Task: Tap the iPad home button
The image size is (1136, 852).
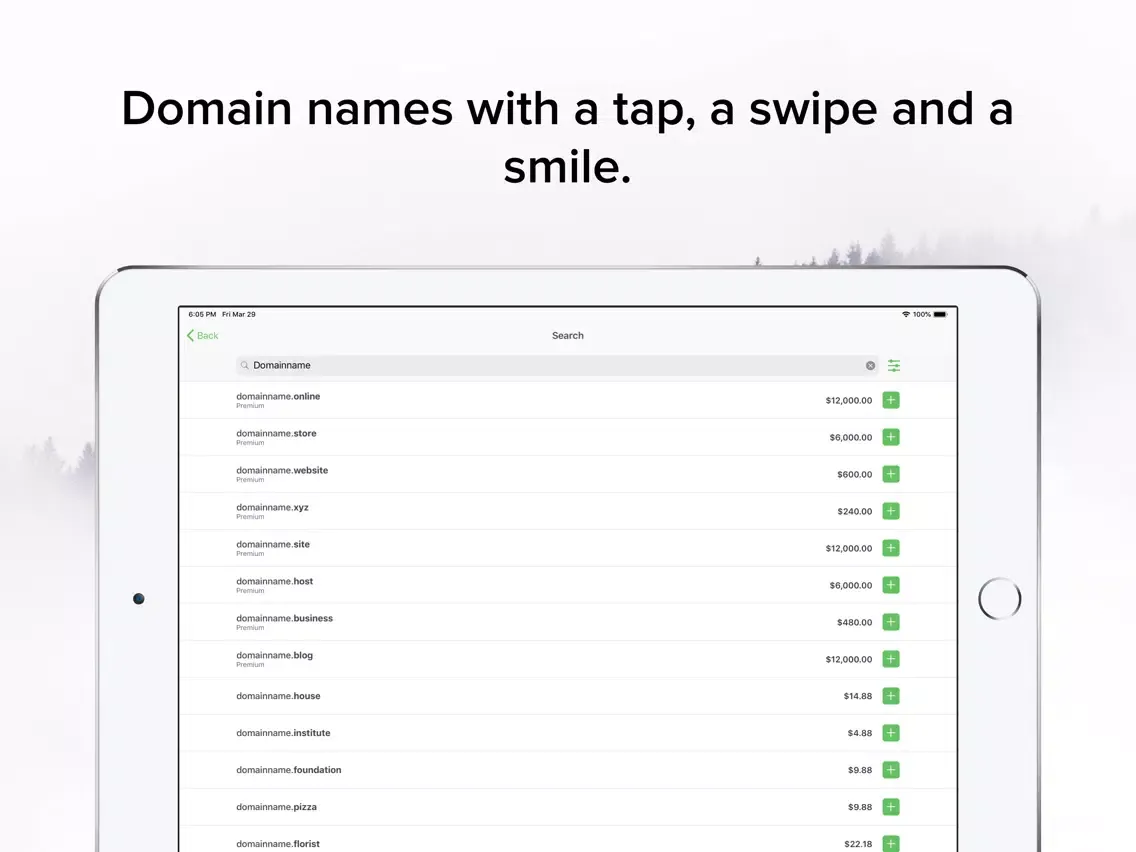Action: point(1000,598)
